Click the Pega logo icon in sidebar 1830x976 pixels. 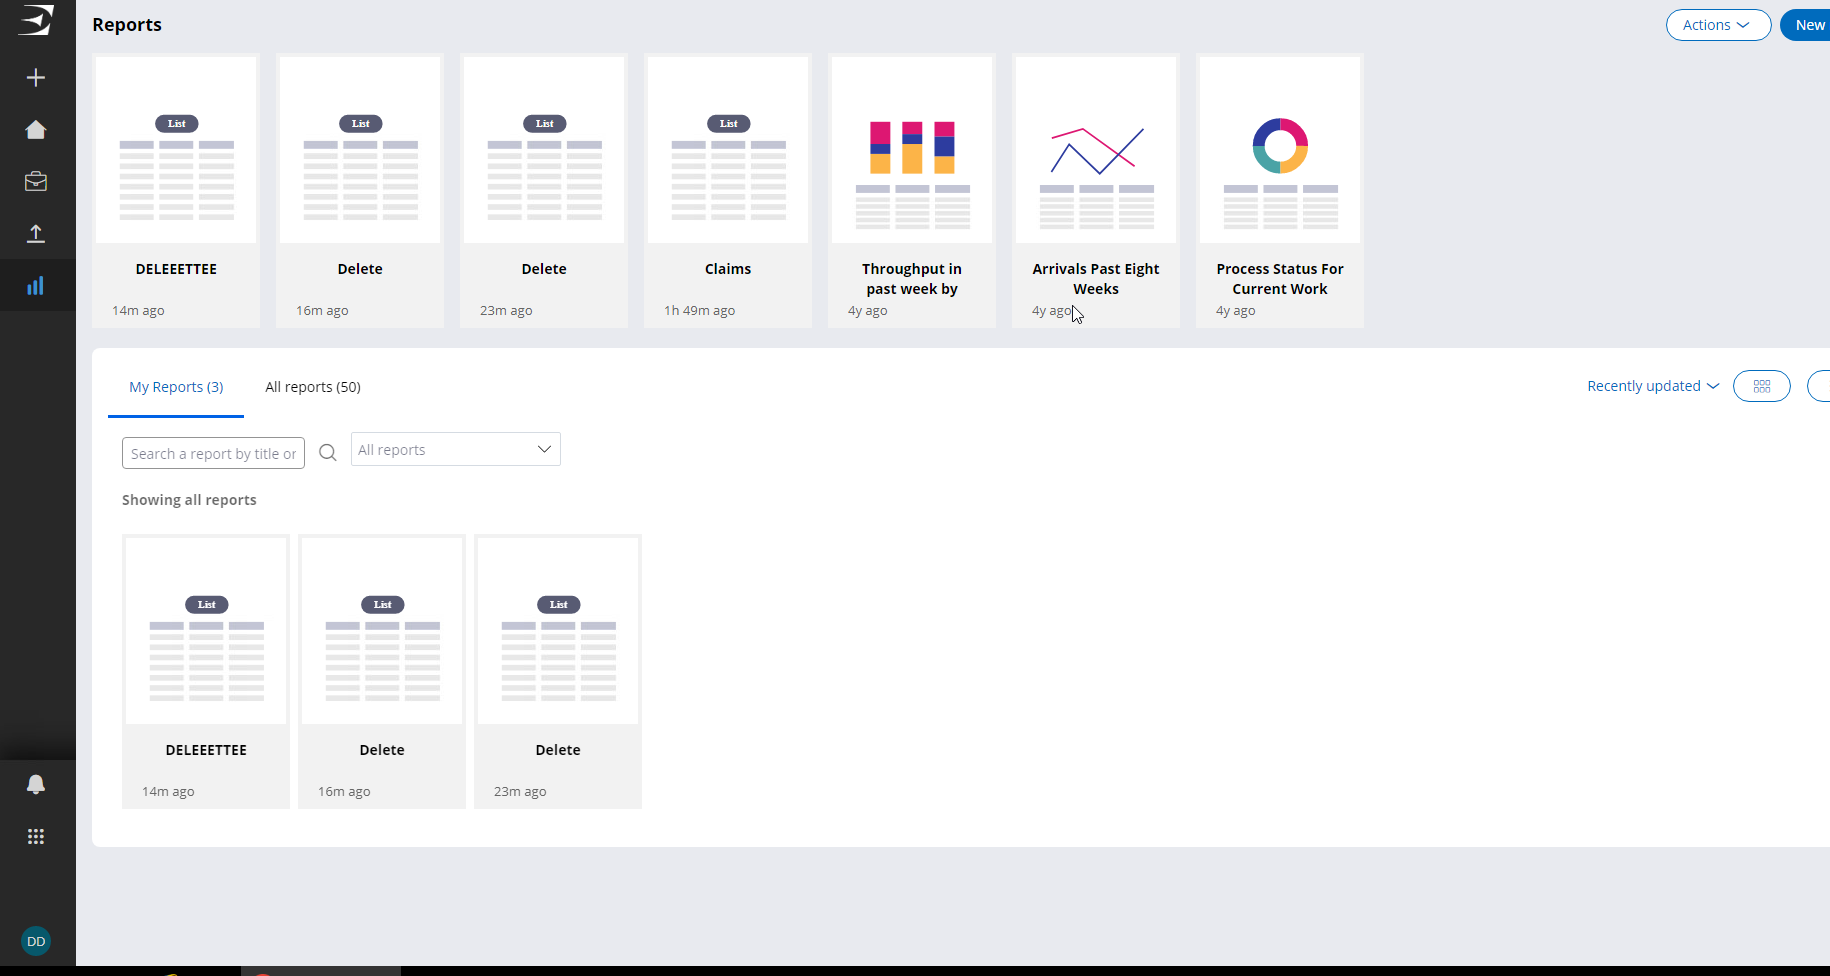(x=36, y=20)
